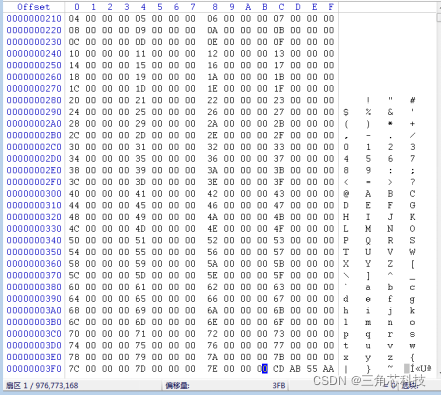Select offset row 0000000240
441x396 pixels.
pyautogui.click(x=34, y=54)
